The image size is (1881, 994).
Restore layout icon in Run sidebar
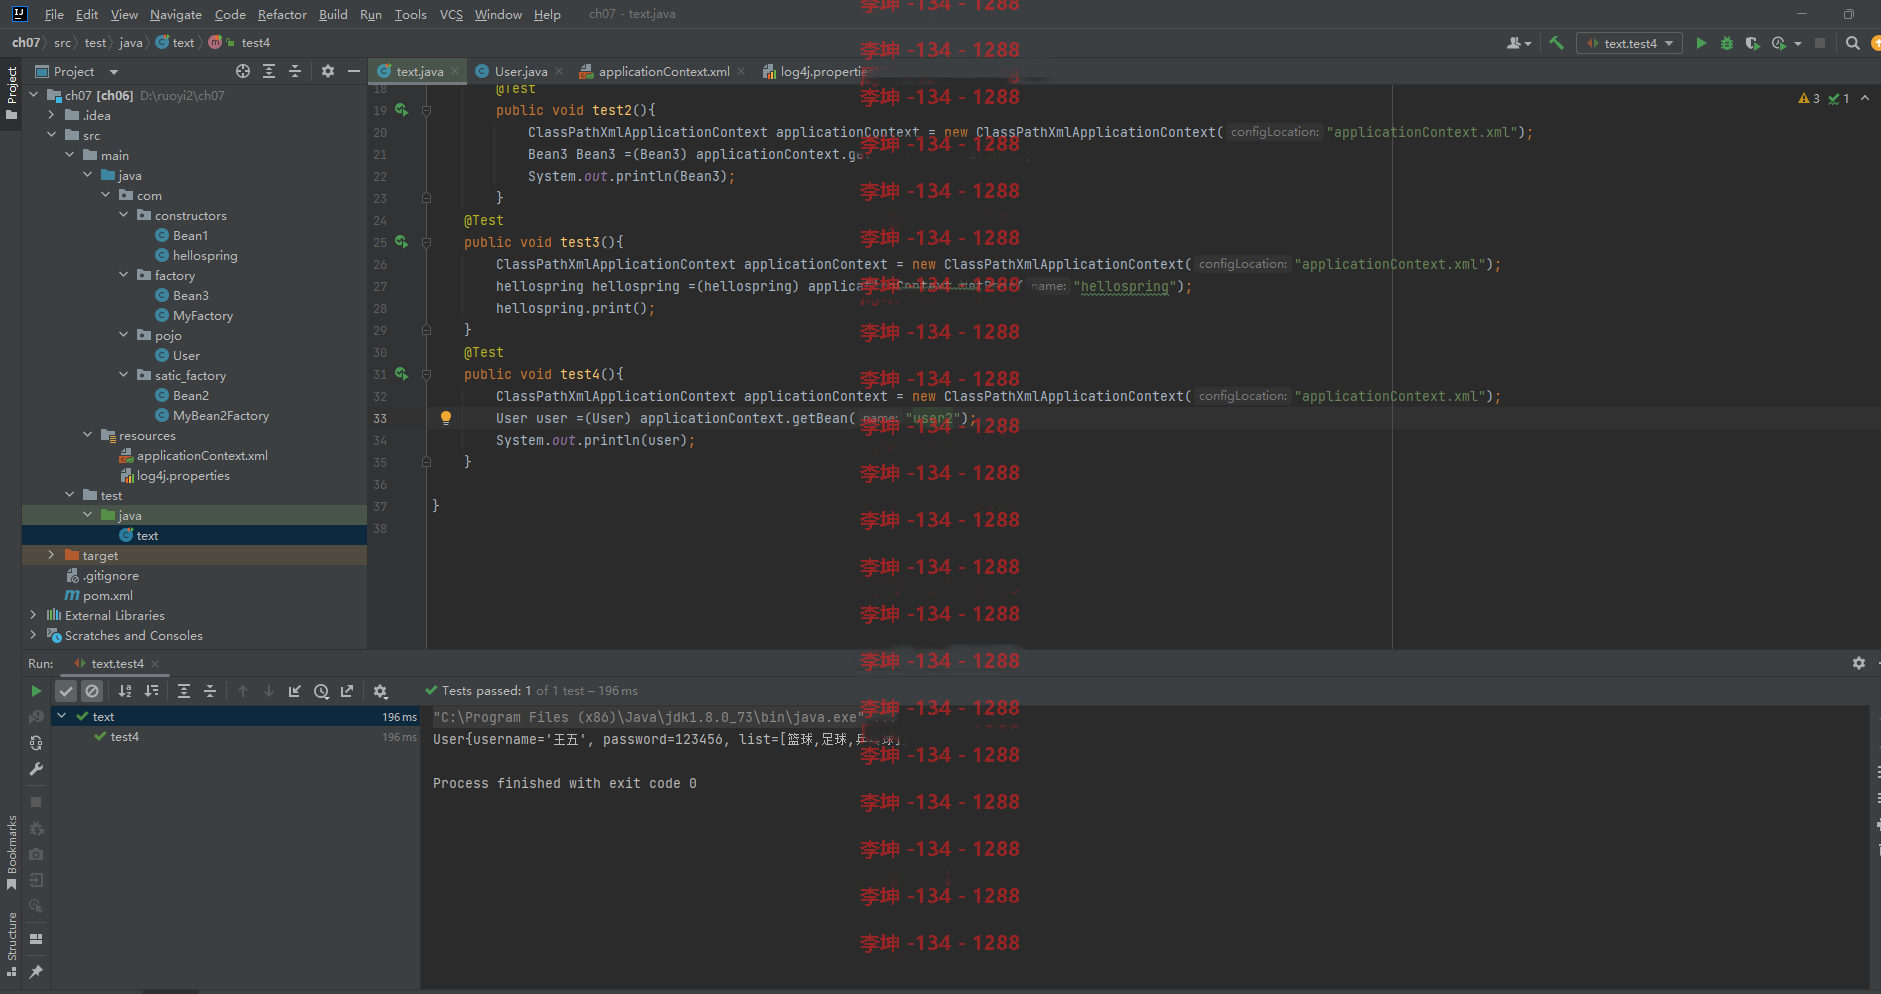36,939
